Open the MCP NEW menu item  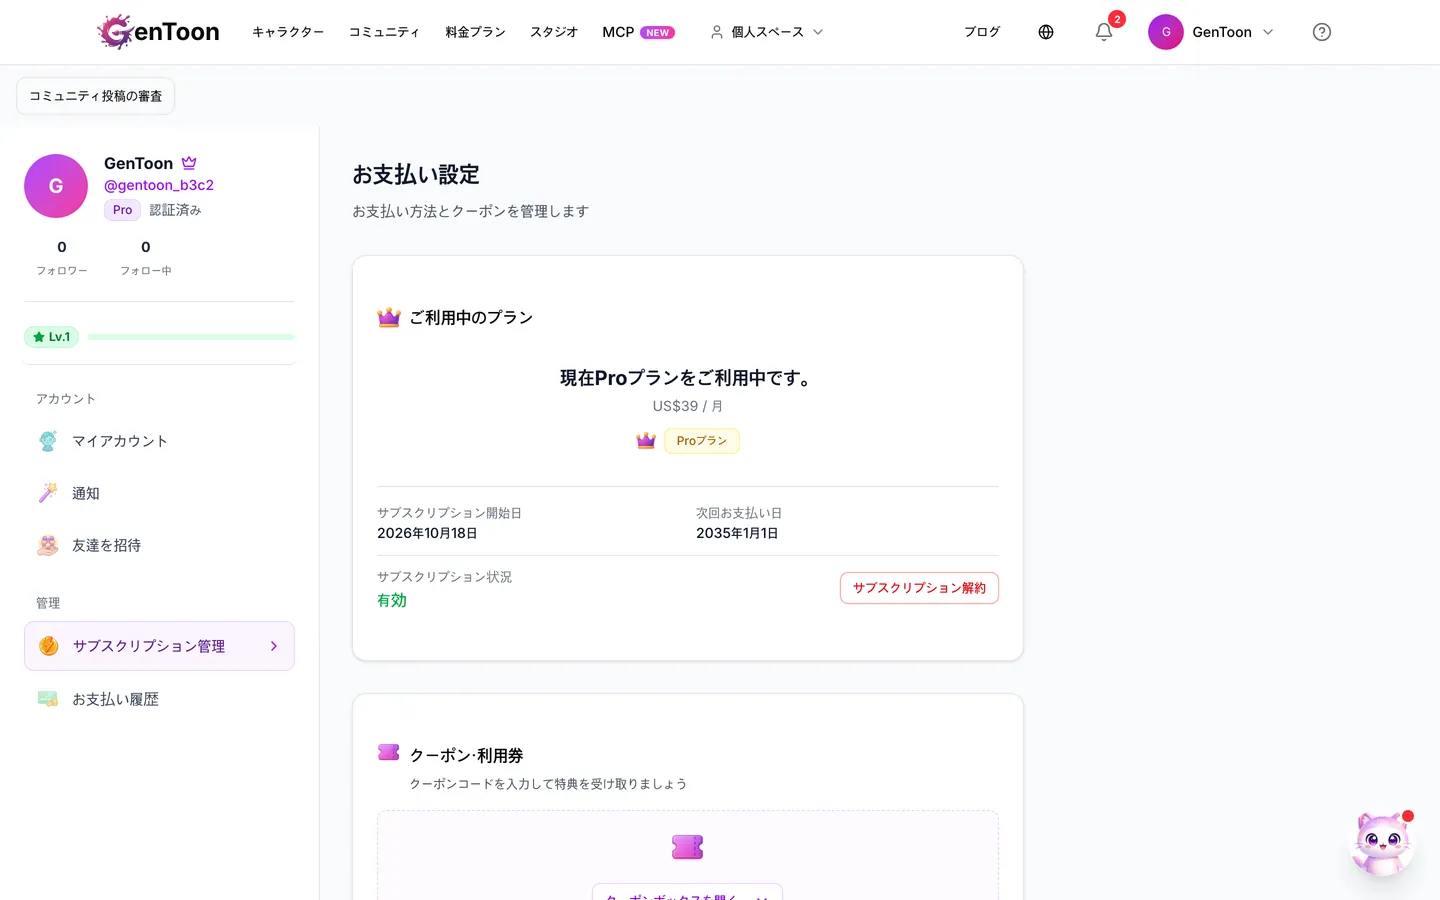pyautogui.click(x=638, y=32)
